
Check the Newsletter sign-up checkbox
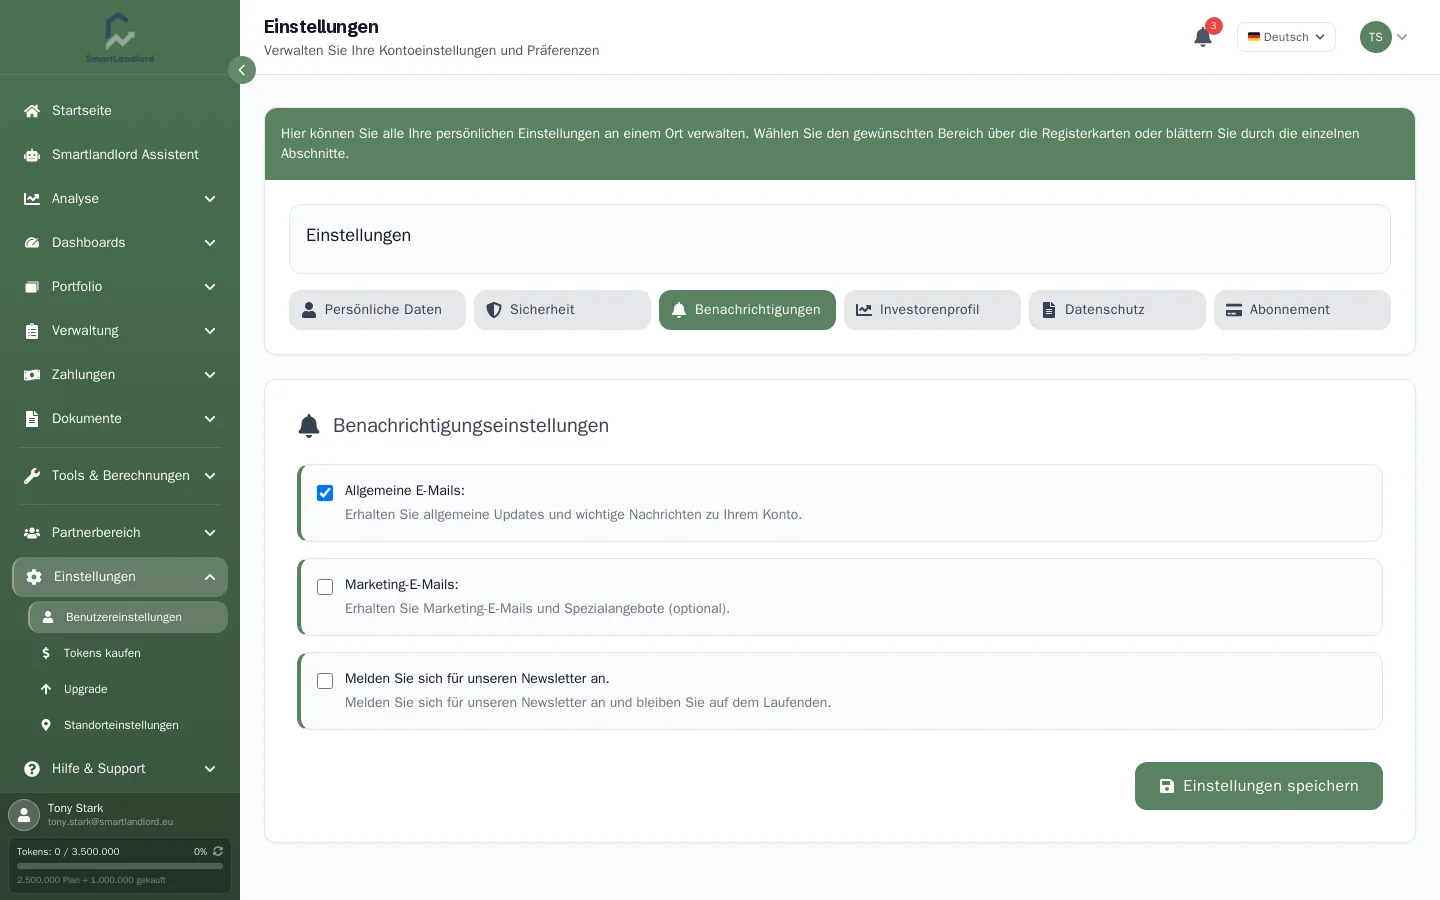click(325, 681)
